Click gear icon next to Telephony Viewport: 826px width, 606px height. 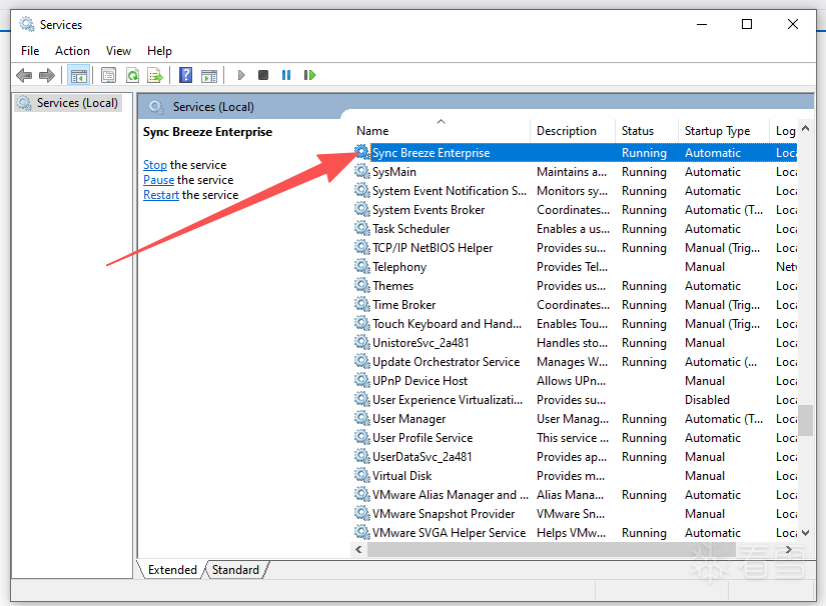pos(362,266)
